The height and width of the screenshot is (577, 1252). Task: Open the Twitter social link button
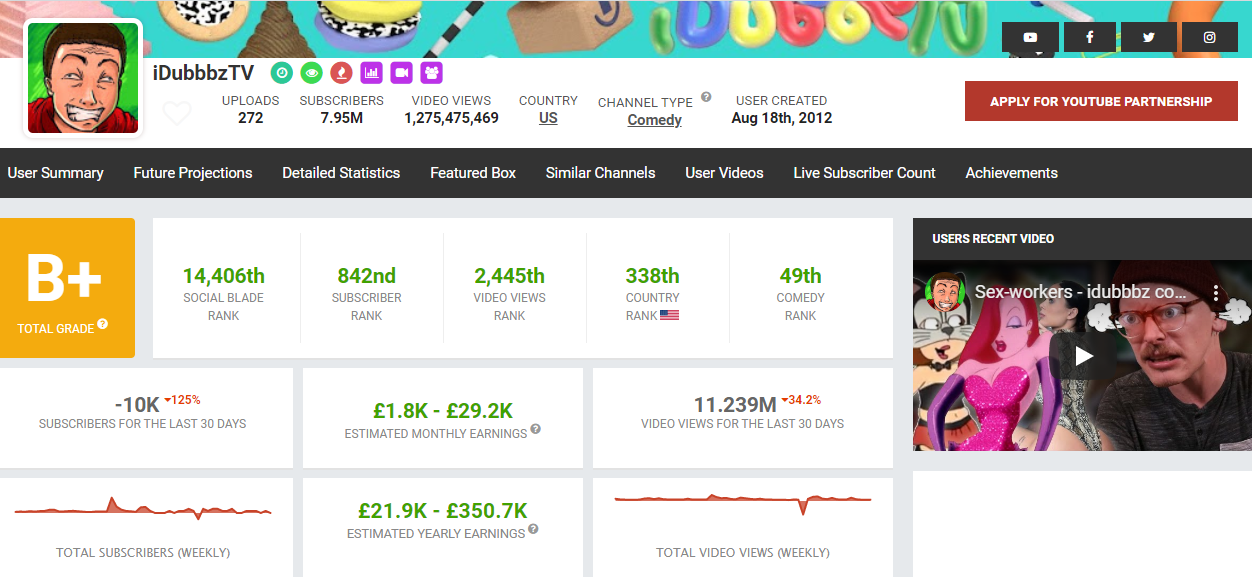[x=1149, y=37]
